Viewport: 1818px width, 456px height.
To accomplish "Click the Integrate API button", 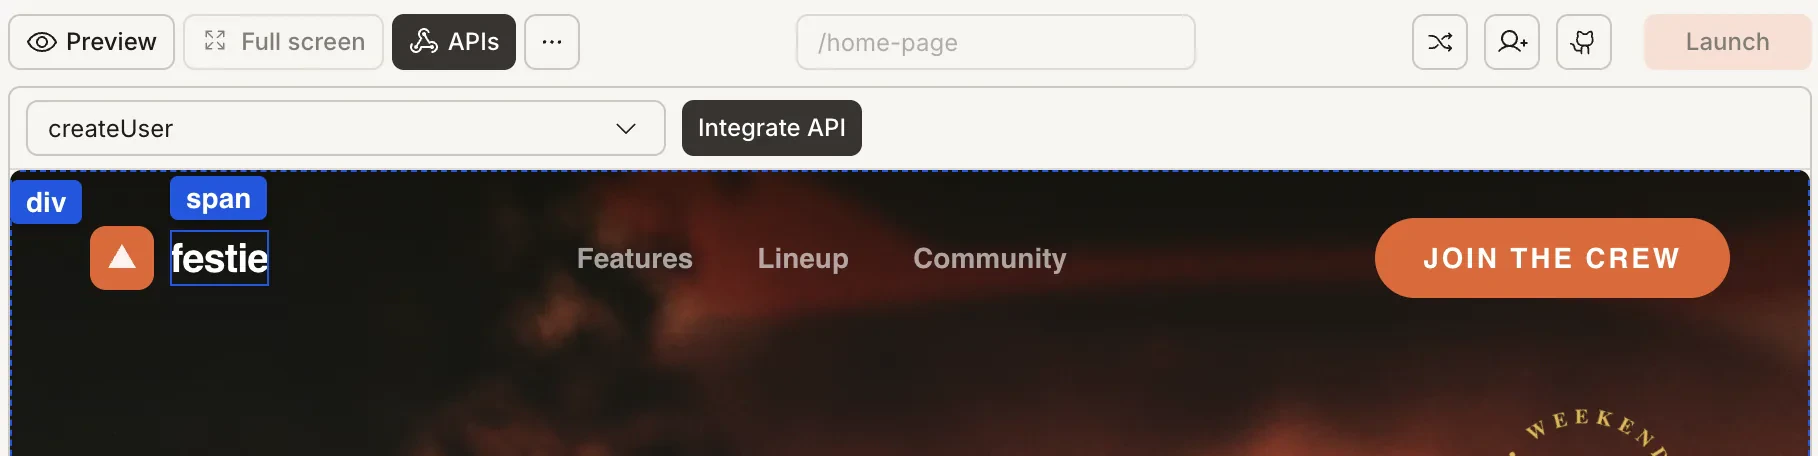I will coord(772,128).
